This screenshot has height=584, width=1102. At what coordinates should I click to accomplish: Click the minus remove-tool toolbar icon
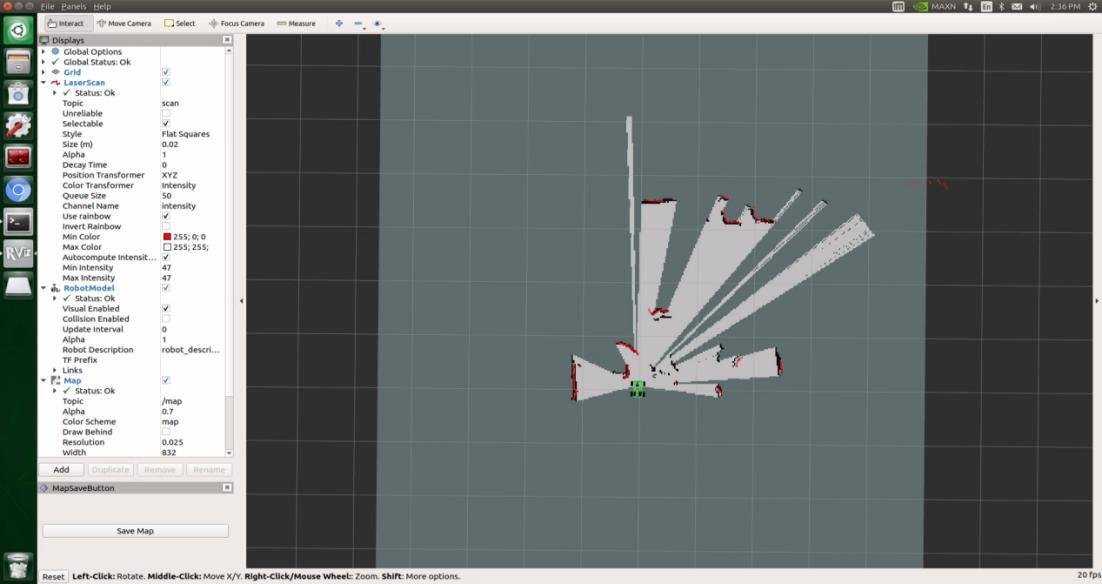pyautogui.click(x=358, y=23)
